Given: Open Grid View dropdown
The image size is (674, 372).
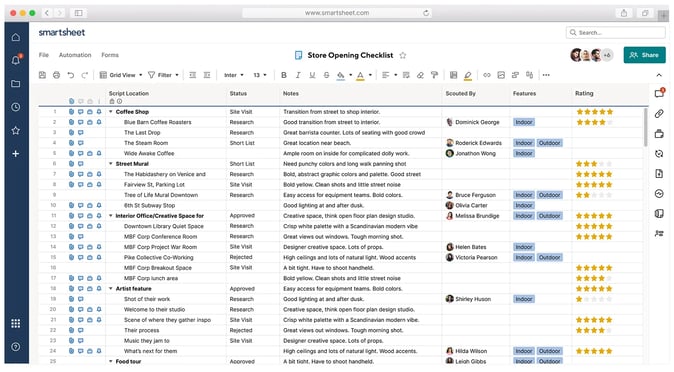Looking at the screenshot, I should coord(121,75).
